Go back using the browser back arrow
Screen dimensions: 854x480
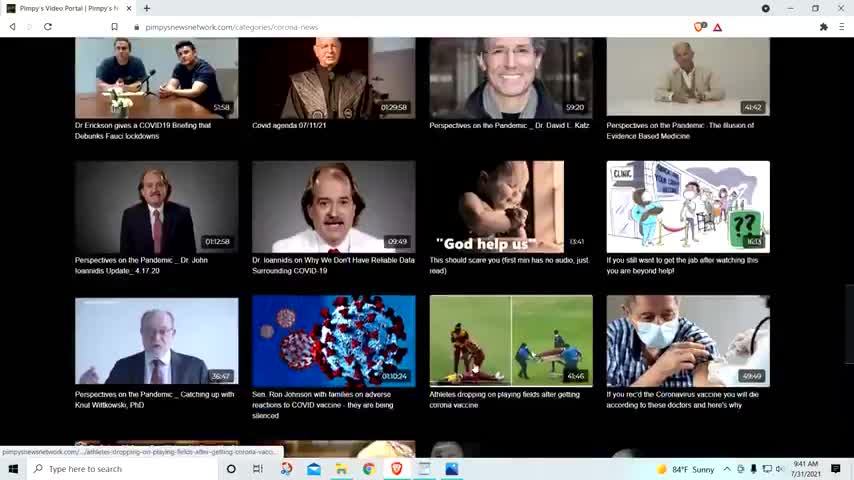coord(12,27)
